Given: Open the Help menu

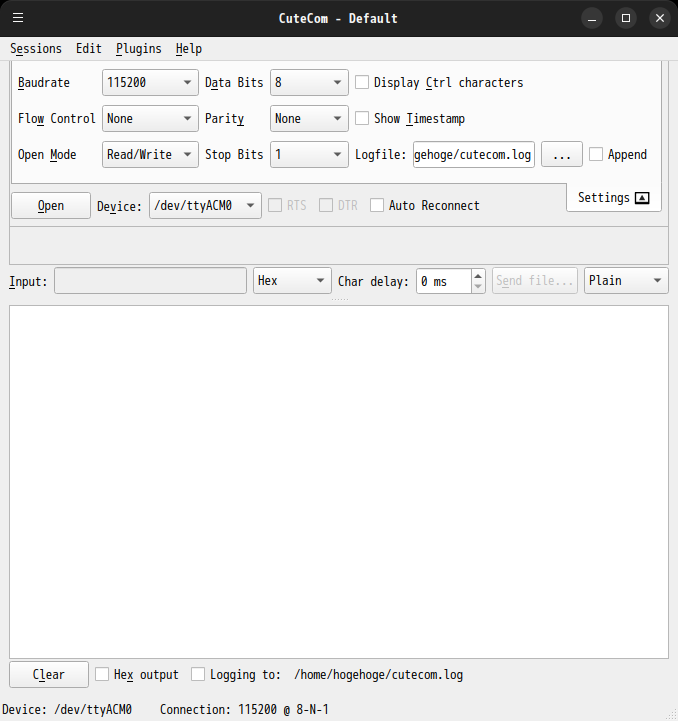Looking at the screenshot, I should coord(189,48).
